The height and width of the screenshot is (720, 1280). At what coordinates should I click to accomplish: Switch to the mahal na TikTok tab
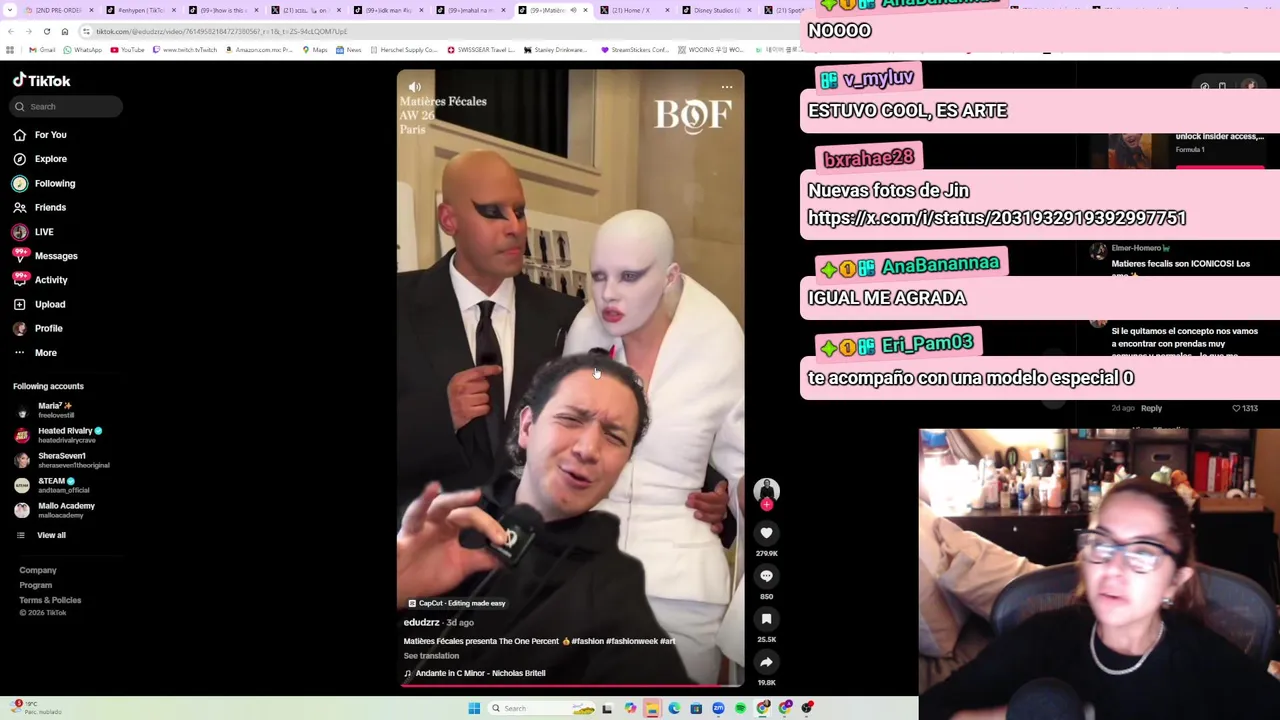470,10
